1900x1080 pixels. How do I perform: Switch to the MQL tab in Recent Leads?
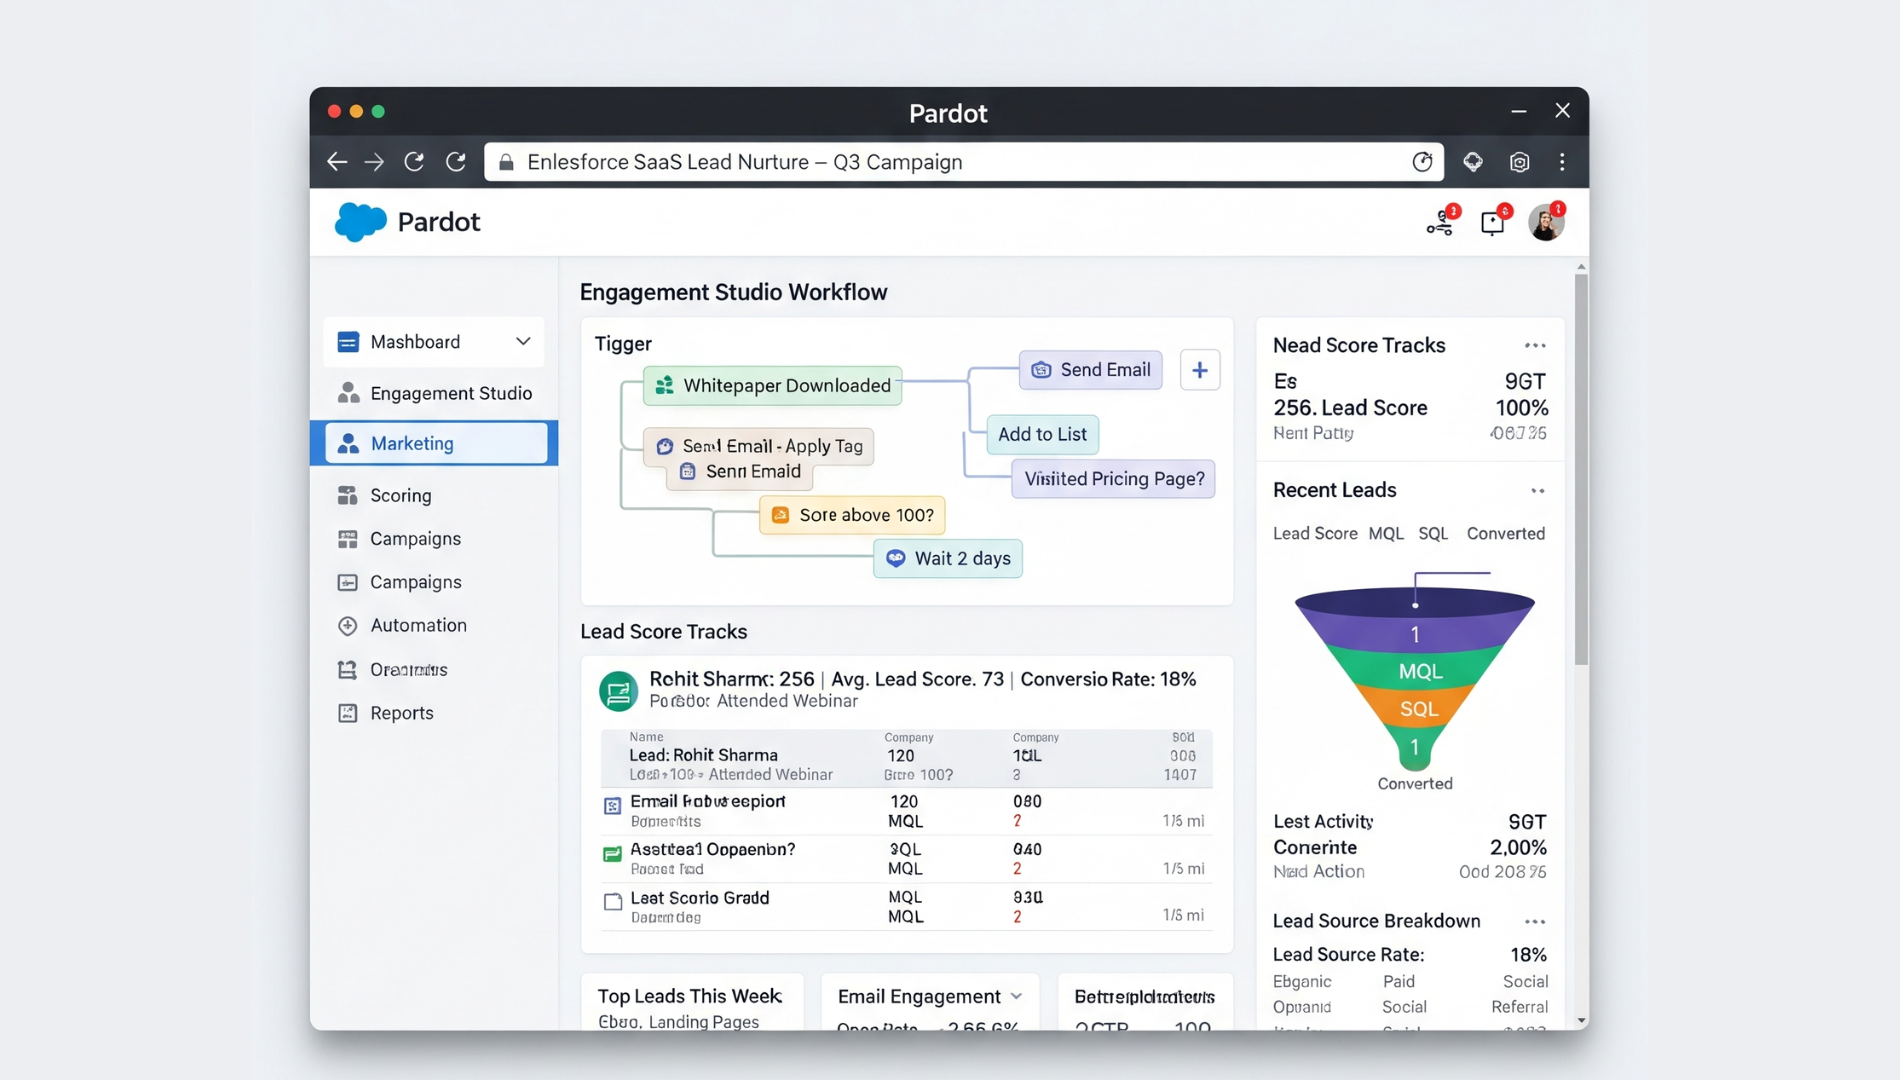1386,534
